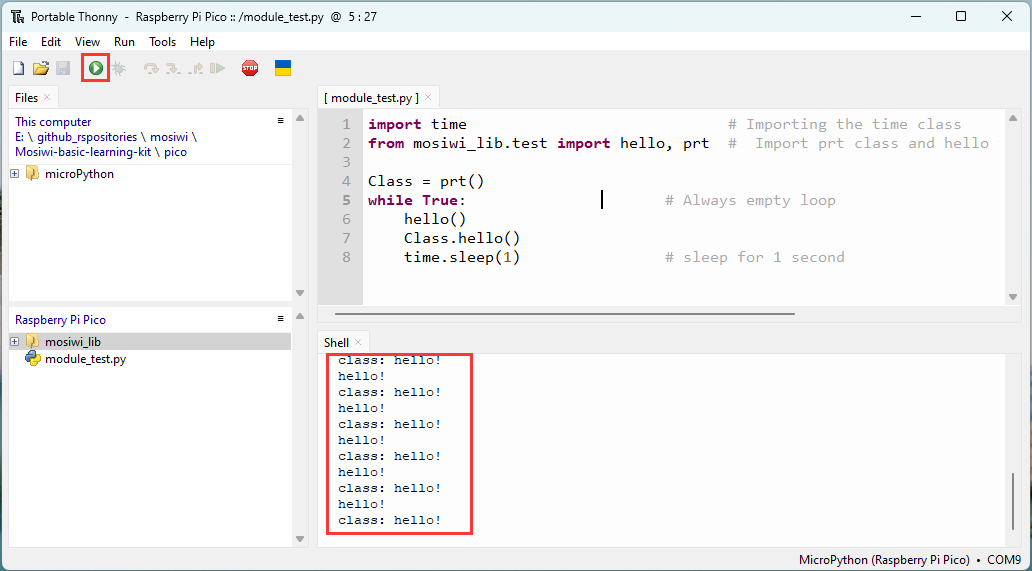Click line number 1 in gutter
The width and height of the screenshot is (1032, 571).
tap(346, 124)
